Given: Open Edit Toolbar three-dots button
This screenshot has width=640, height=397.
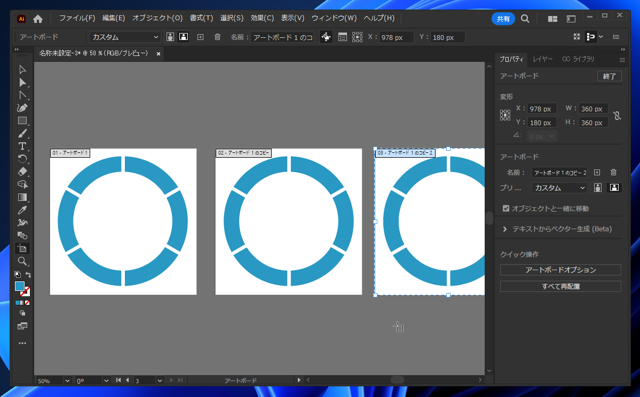Looking at the screenshot, I should (x=22, y=343).
